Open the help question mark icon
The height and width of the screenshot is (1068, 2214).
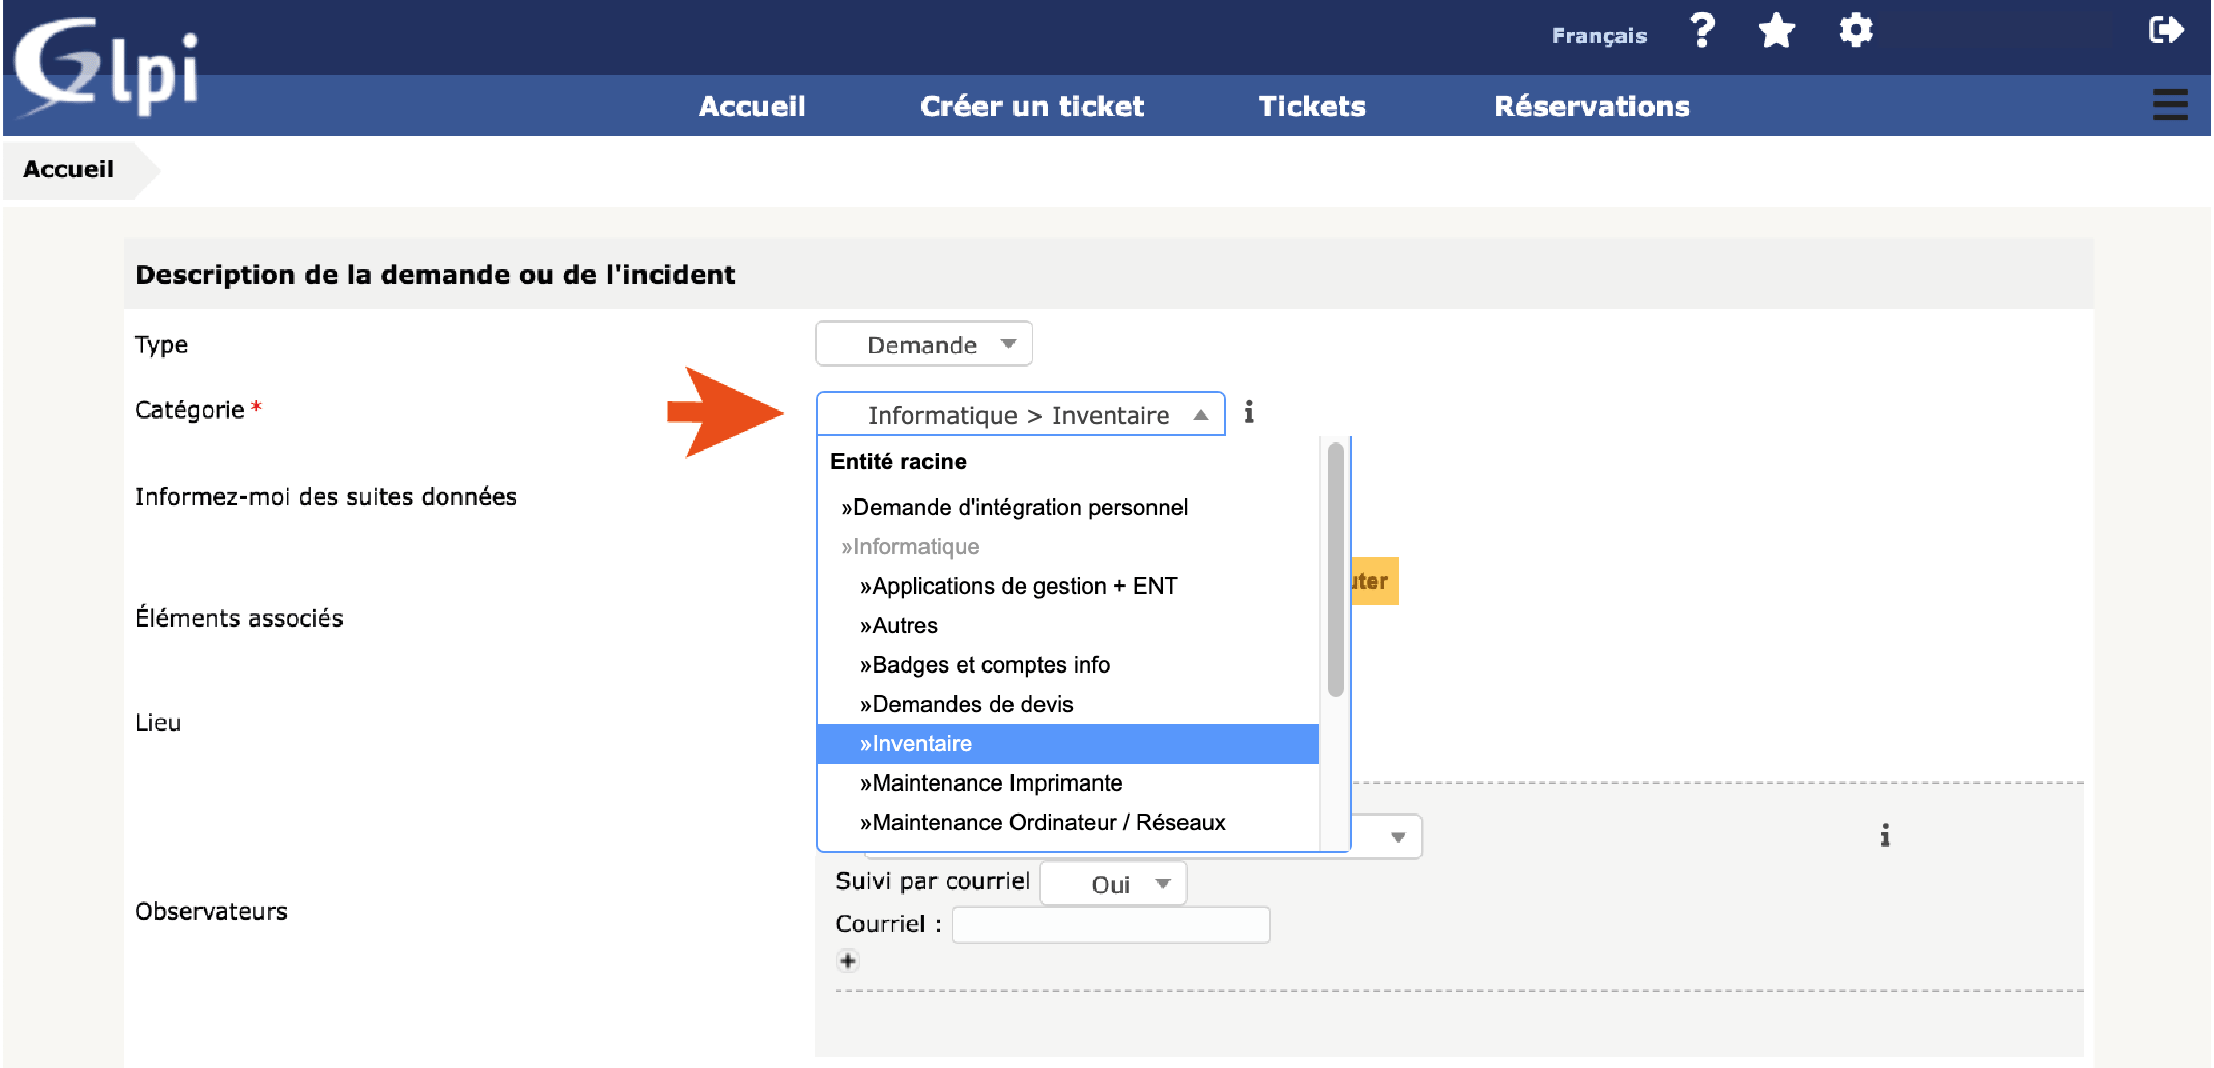click(1702, 31)
